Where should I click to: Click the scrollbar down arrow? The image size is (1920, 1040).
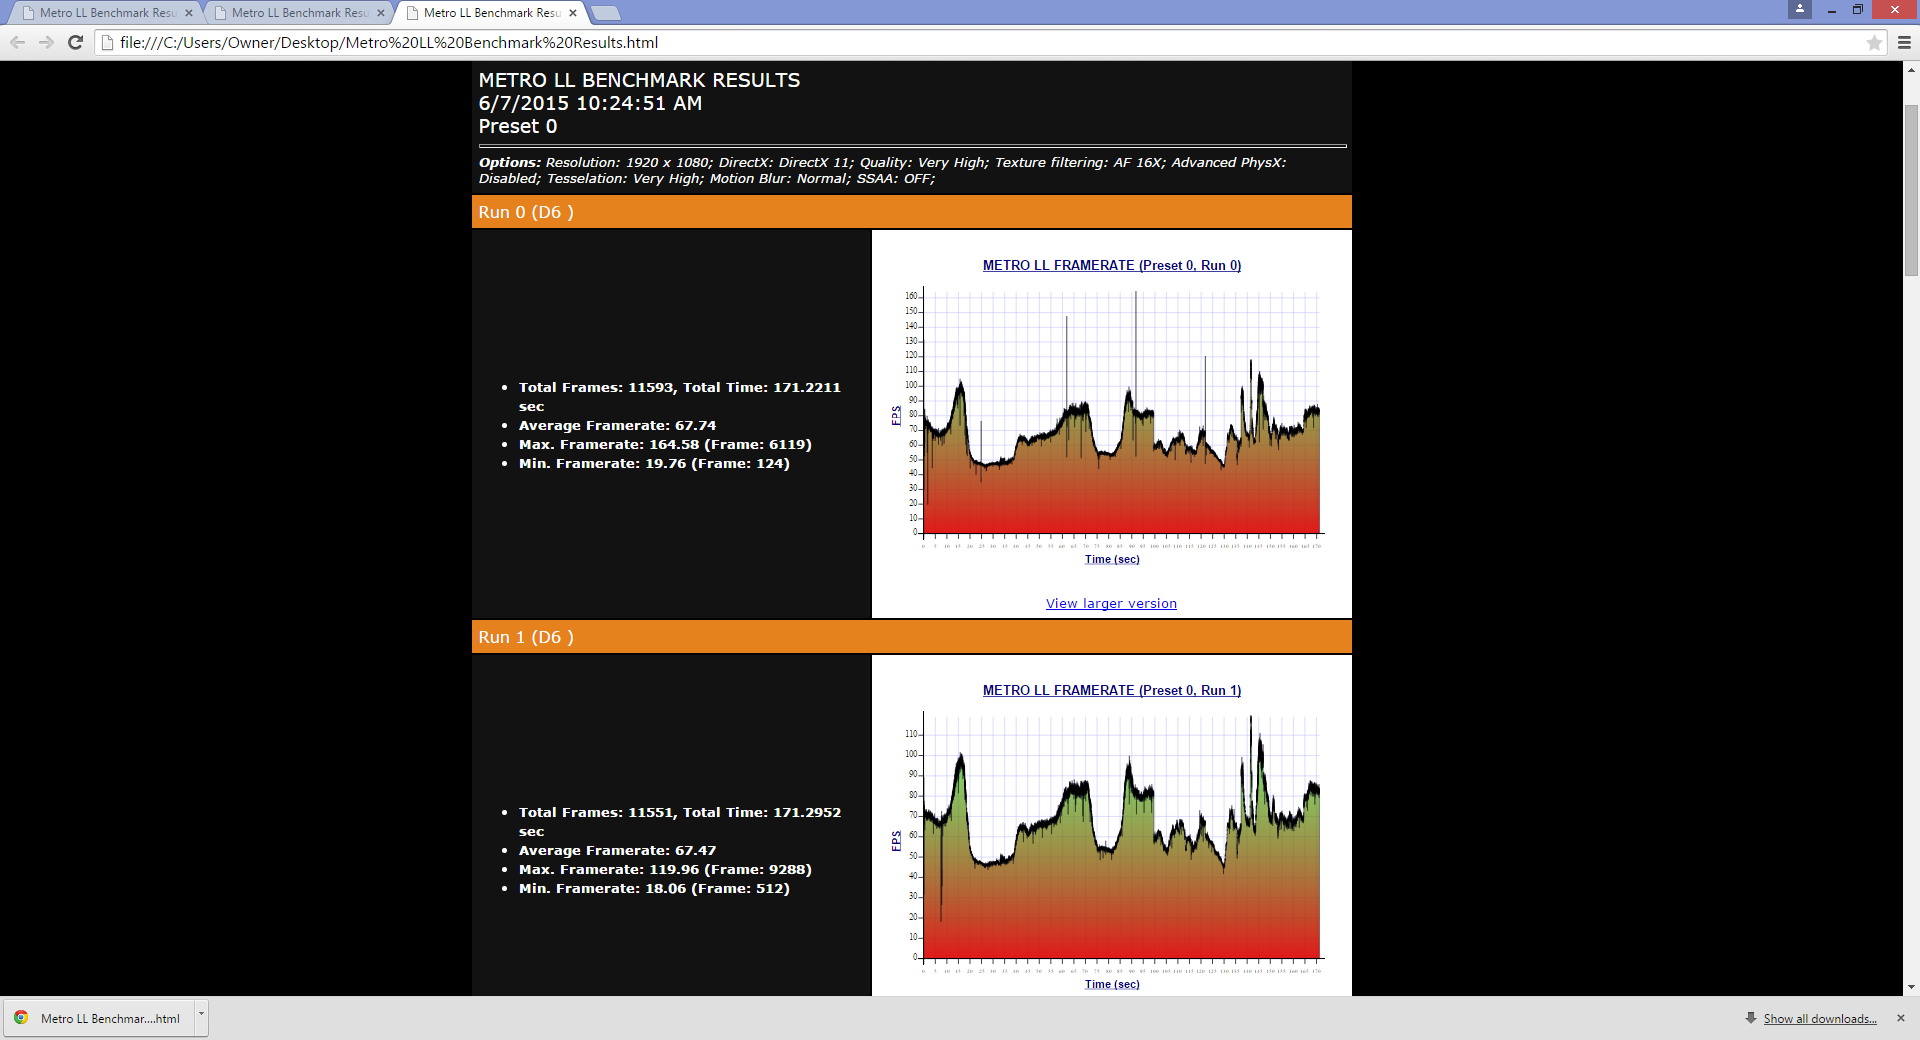[x=1911, y=986]
